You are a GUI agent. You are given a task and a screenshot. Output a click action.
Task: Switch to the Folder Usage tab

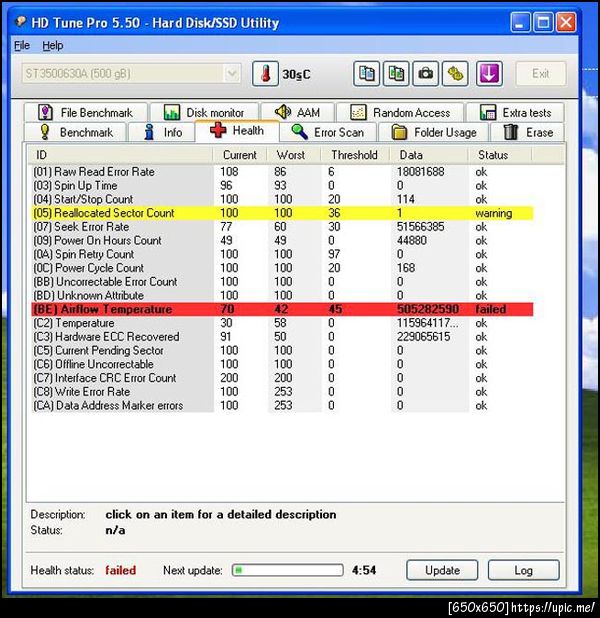(434, 132)
